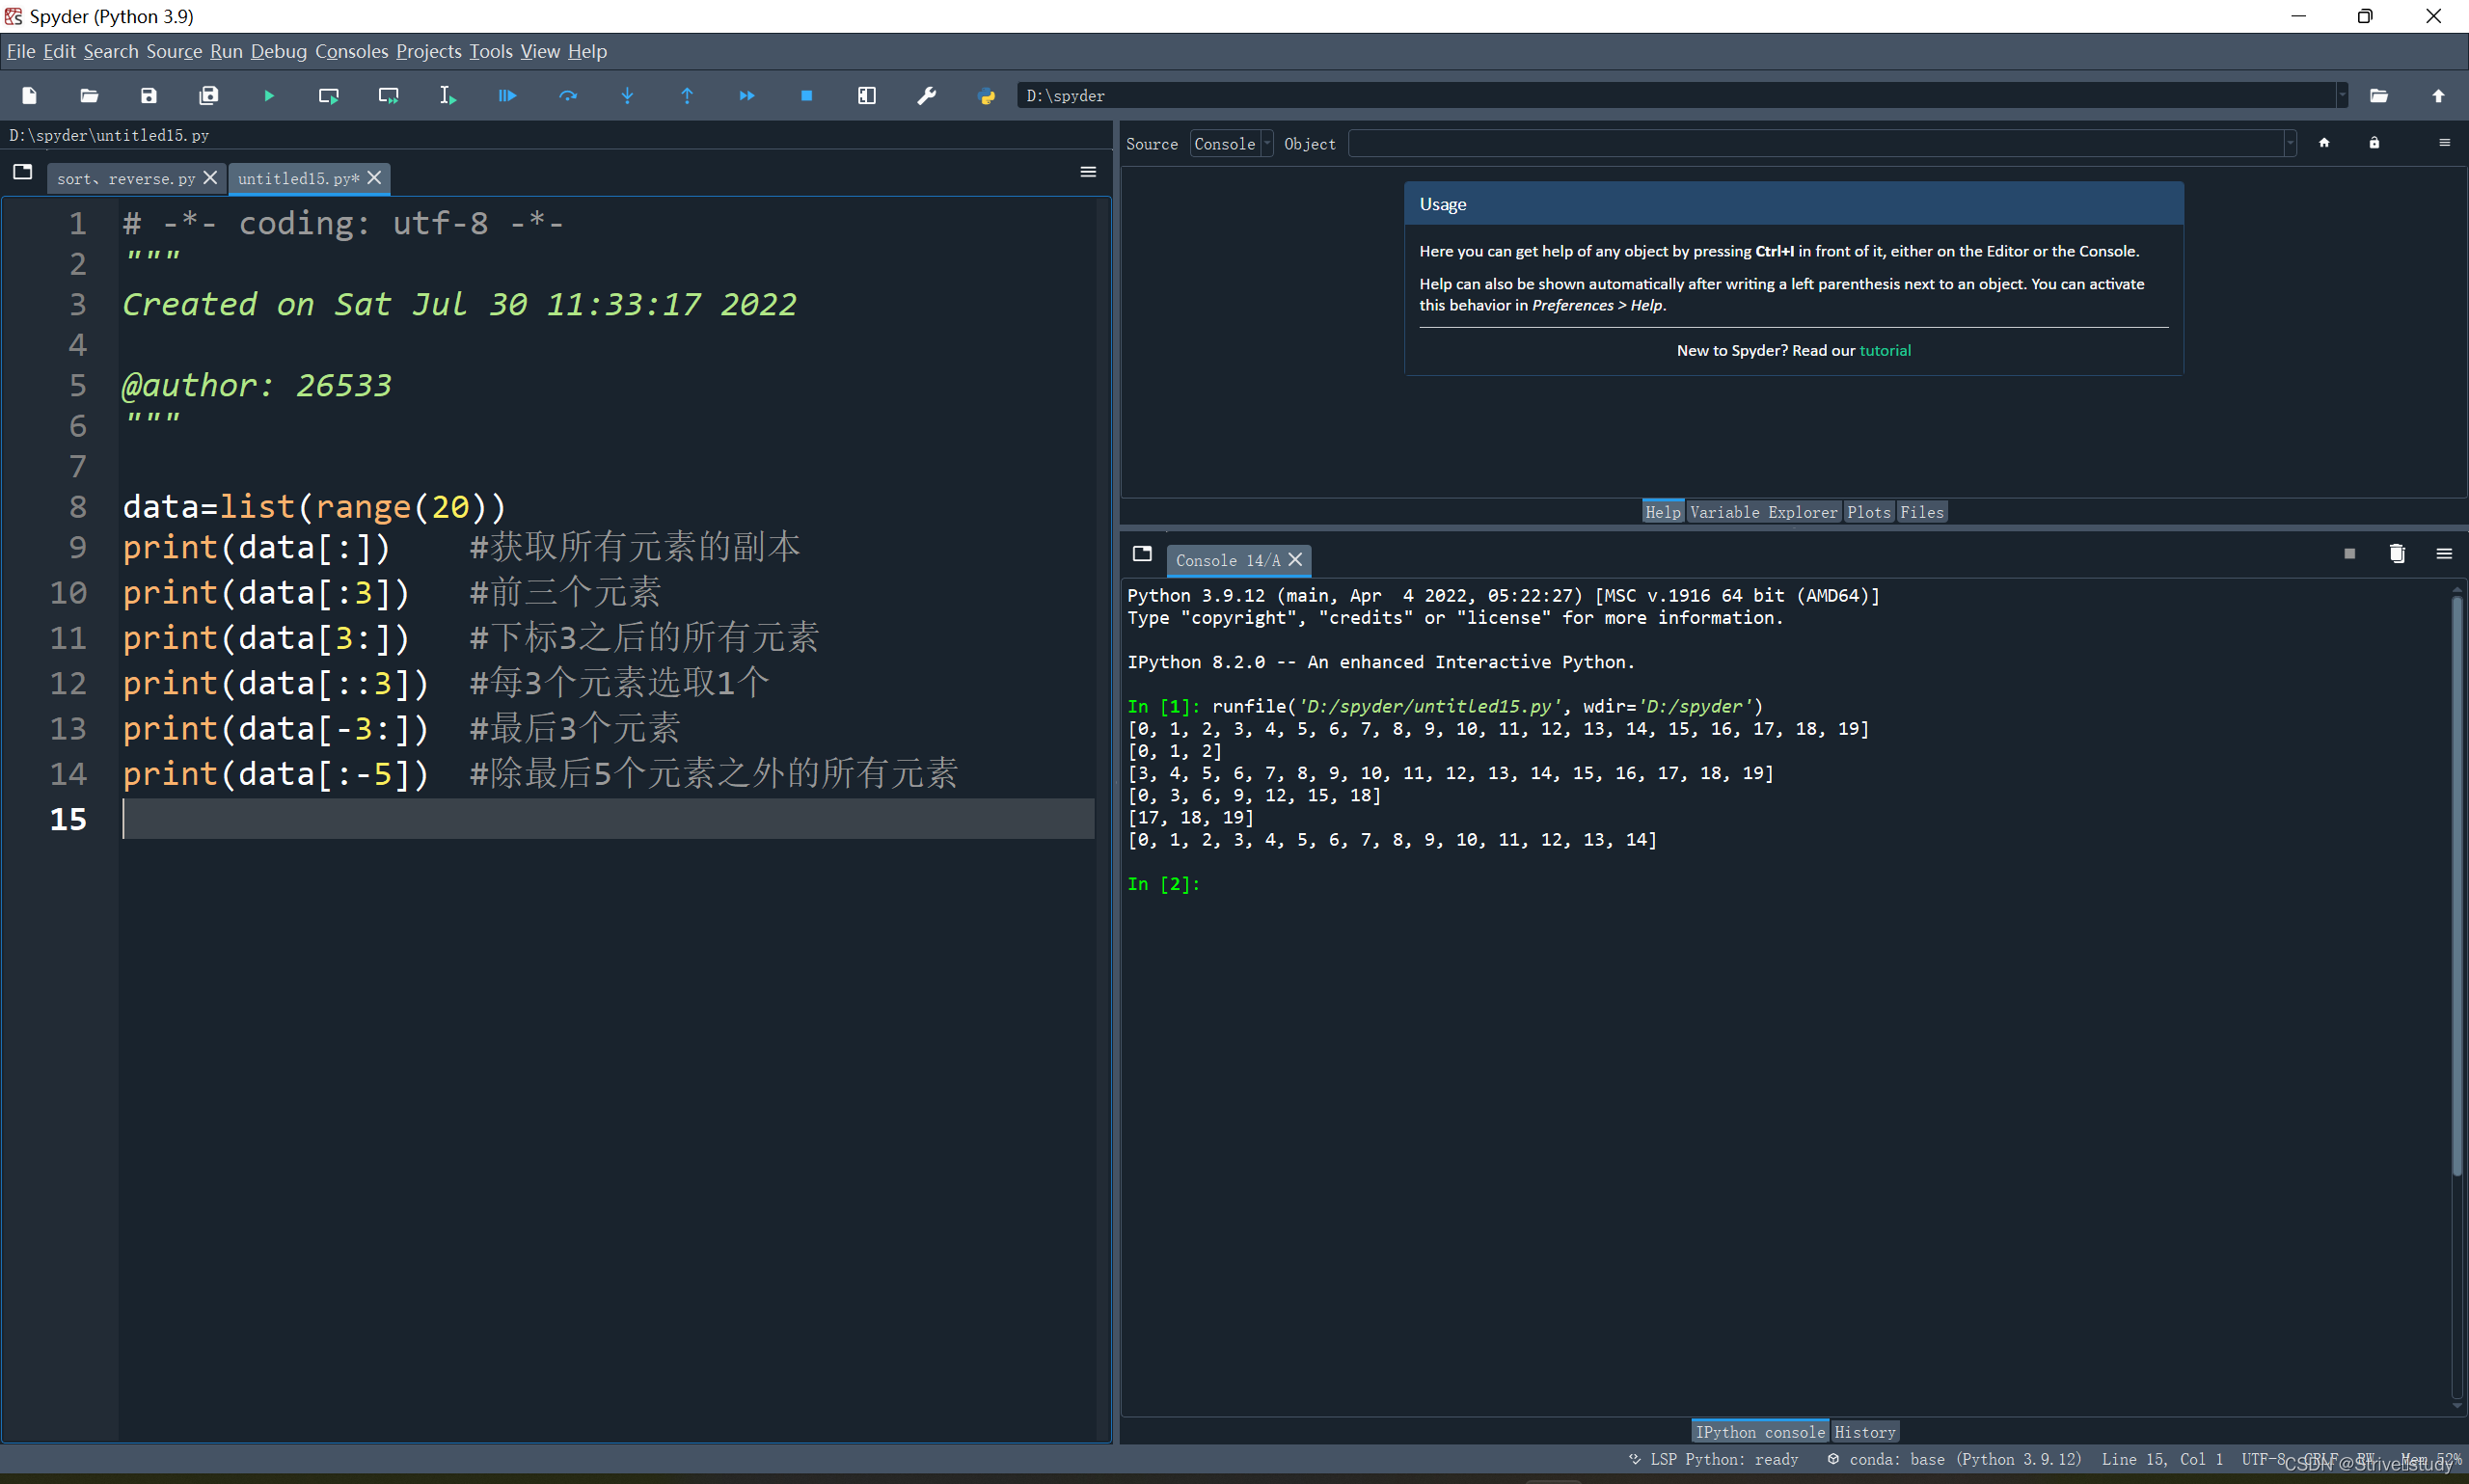
Task: Browse for a working directory
Action: click(x=2378, y=95)
